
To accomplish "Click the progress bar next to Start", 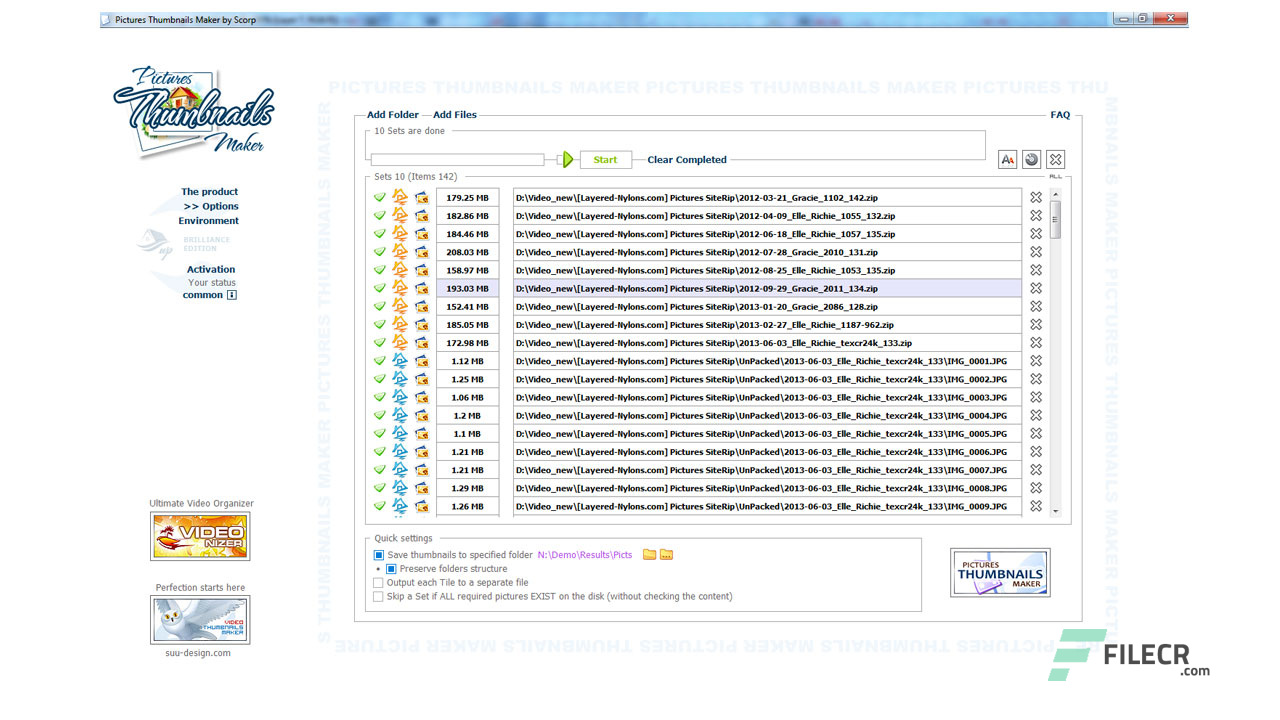I will [x=457, y=160].
